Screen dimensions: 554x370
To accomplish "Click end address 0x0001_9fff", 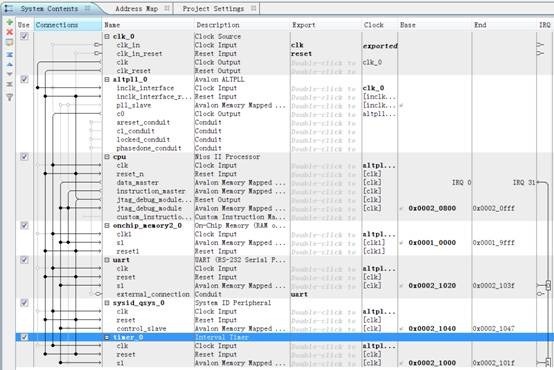I will (x=494, y=243).
